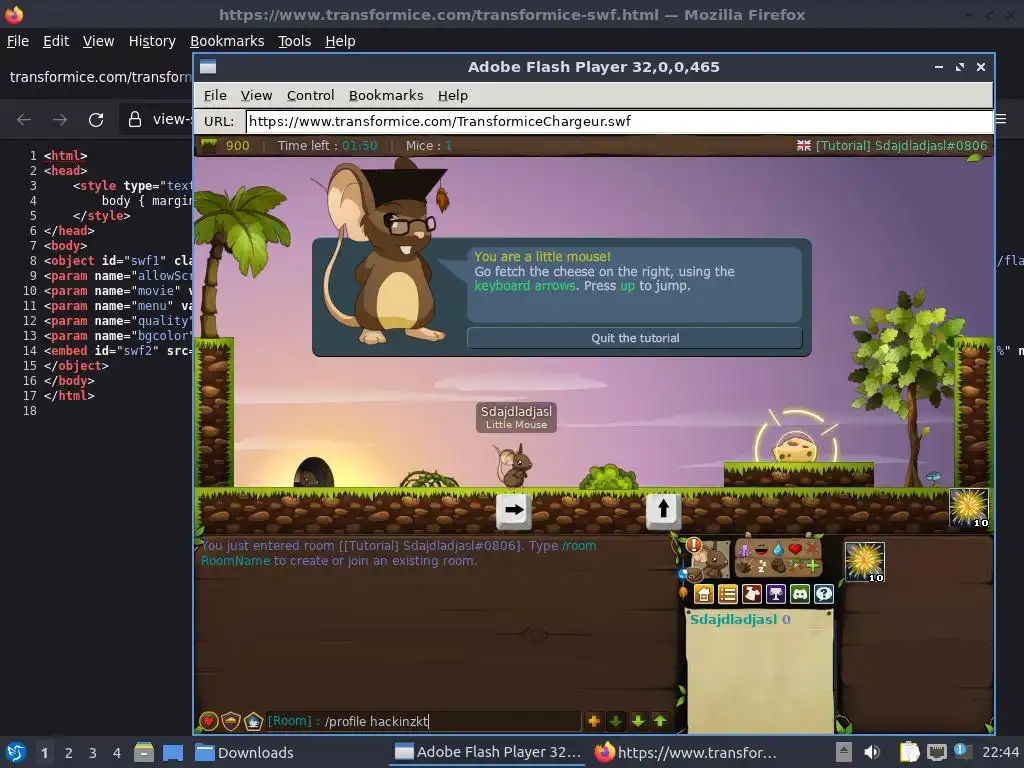Click the UK flag community icon

pos(804,146)
